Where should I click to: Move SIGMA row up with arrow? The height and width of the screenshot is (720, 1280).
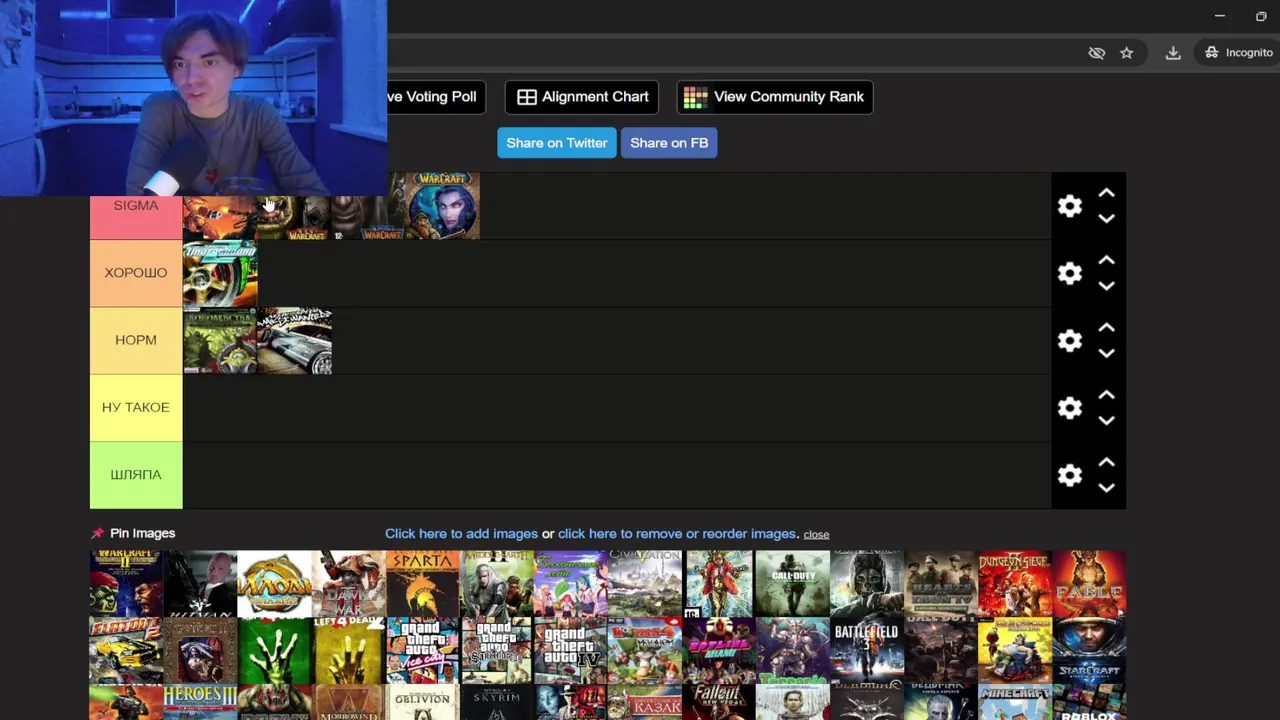pos(1106,193)
